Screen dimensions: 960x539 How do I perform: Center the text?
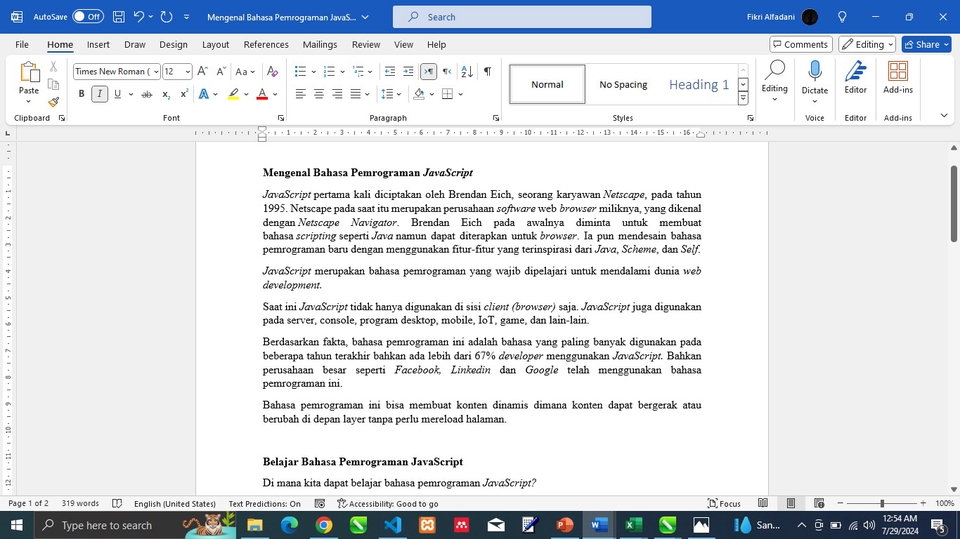click(x=319, y=94)
